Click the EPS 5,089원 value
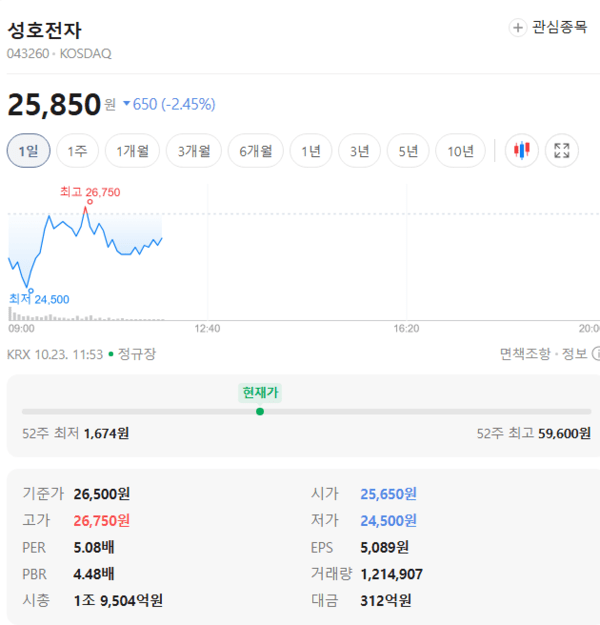600x625 pixels. click(384, 547)
